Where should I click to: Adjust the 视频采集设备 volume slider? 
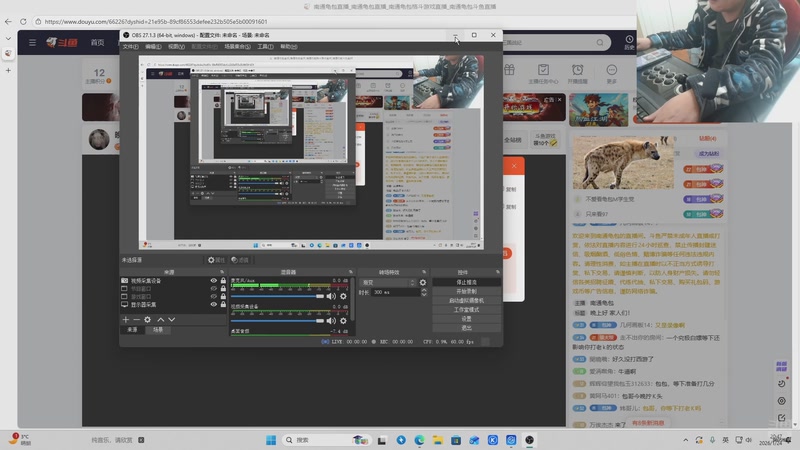(x=277, y=320)
